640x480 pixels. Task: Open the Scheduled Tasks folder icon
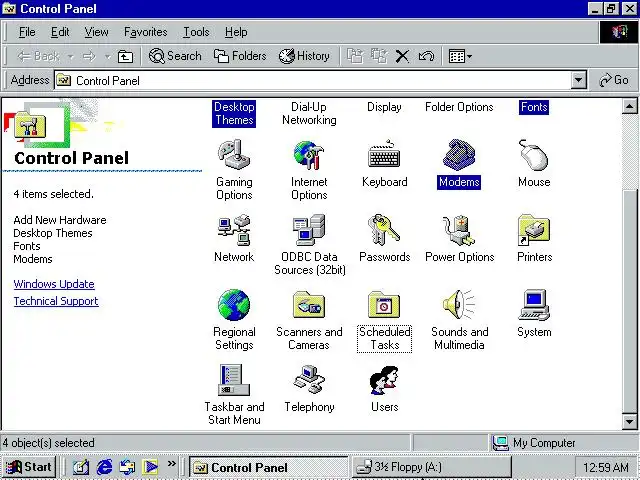point(384,304)
